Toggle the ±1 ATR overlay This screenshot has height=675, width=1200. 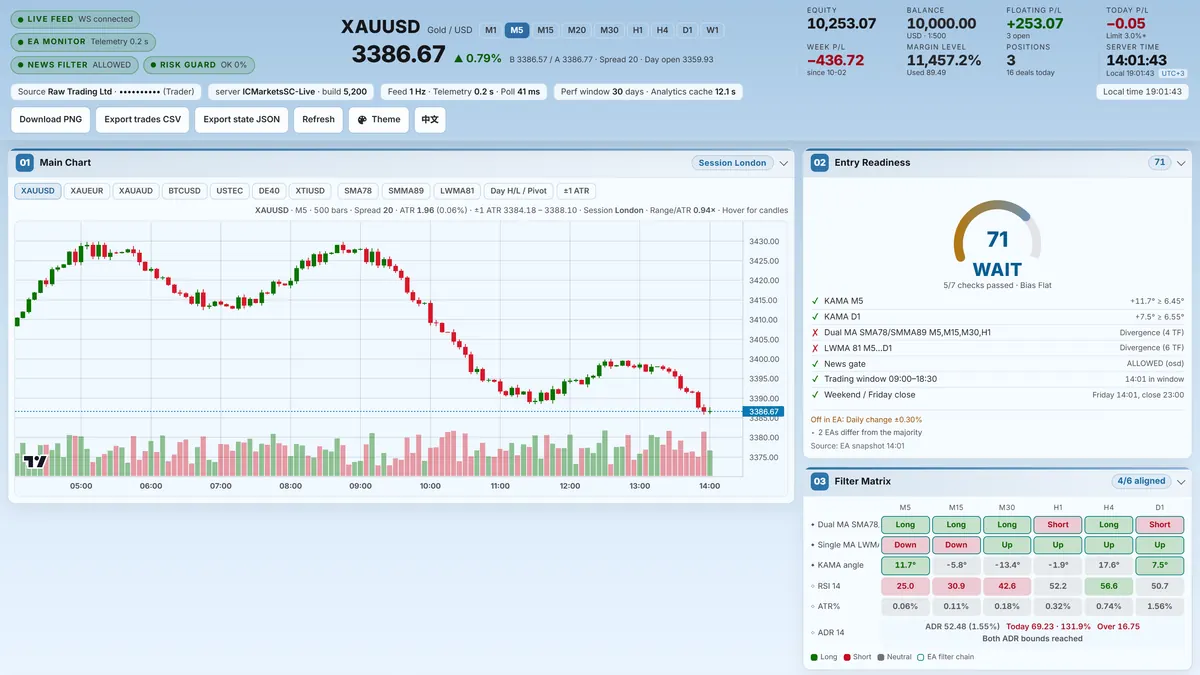coord(576,191)
